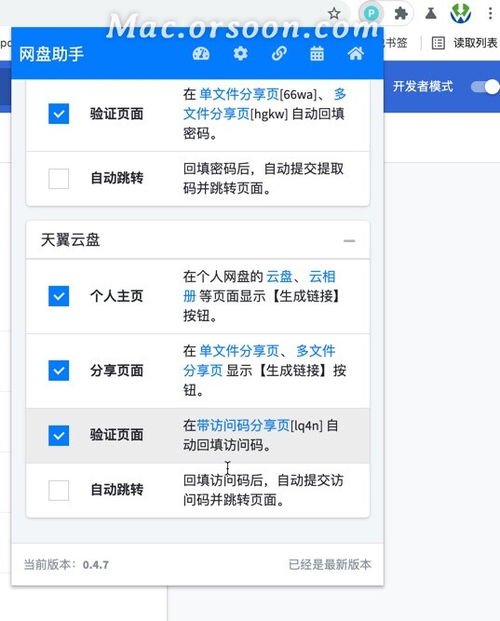The height and width of the screenshot is (621, 500).
Task: Open the flask extension icon
Action: click(x=431, y=14)
